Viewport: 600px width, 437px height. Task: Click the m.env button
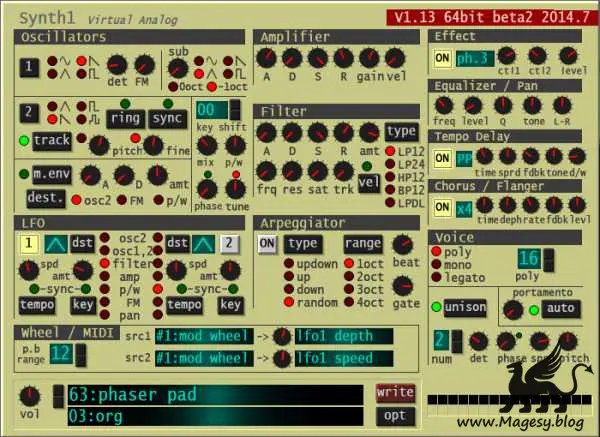(x=52, y=174)
